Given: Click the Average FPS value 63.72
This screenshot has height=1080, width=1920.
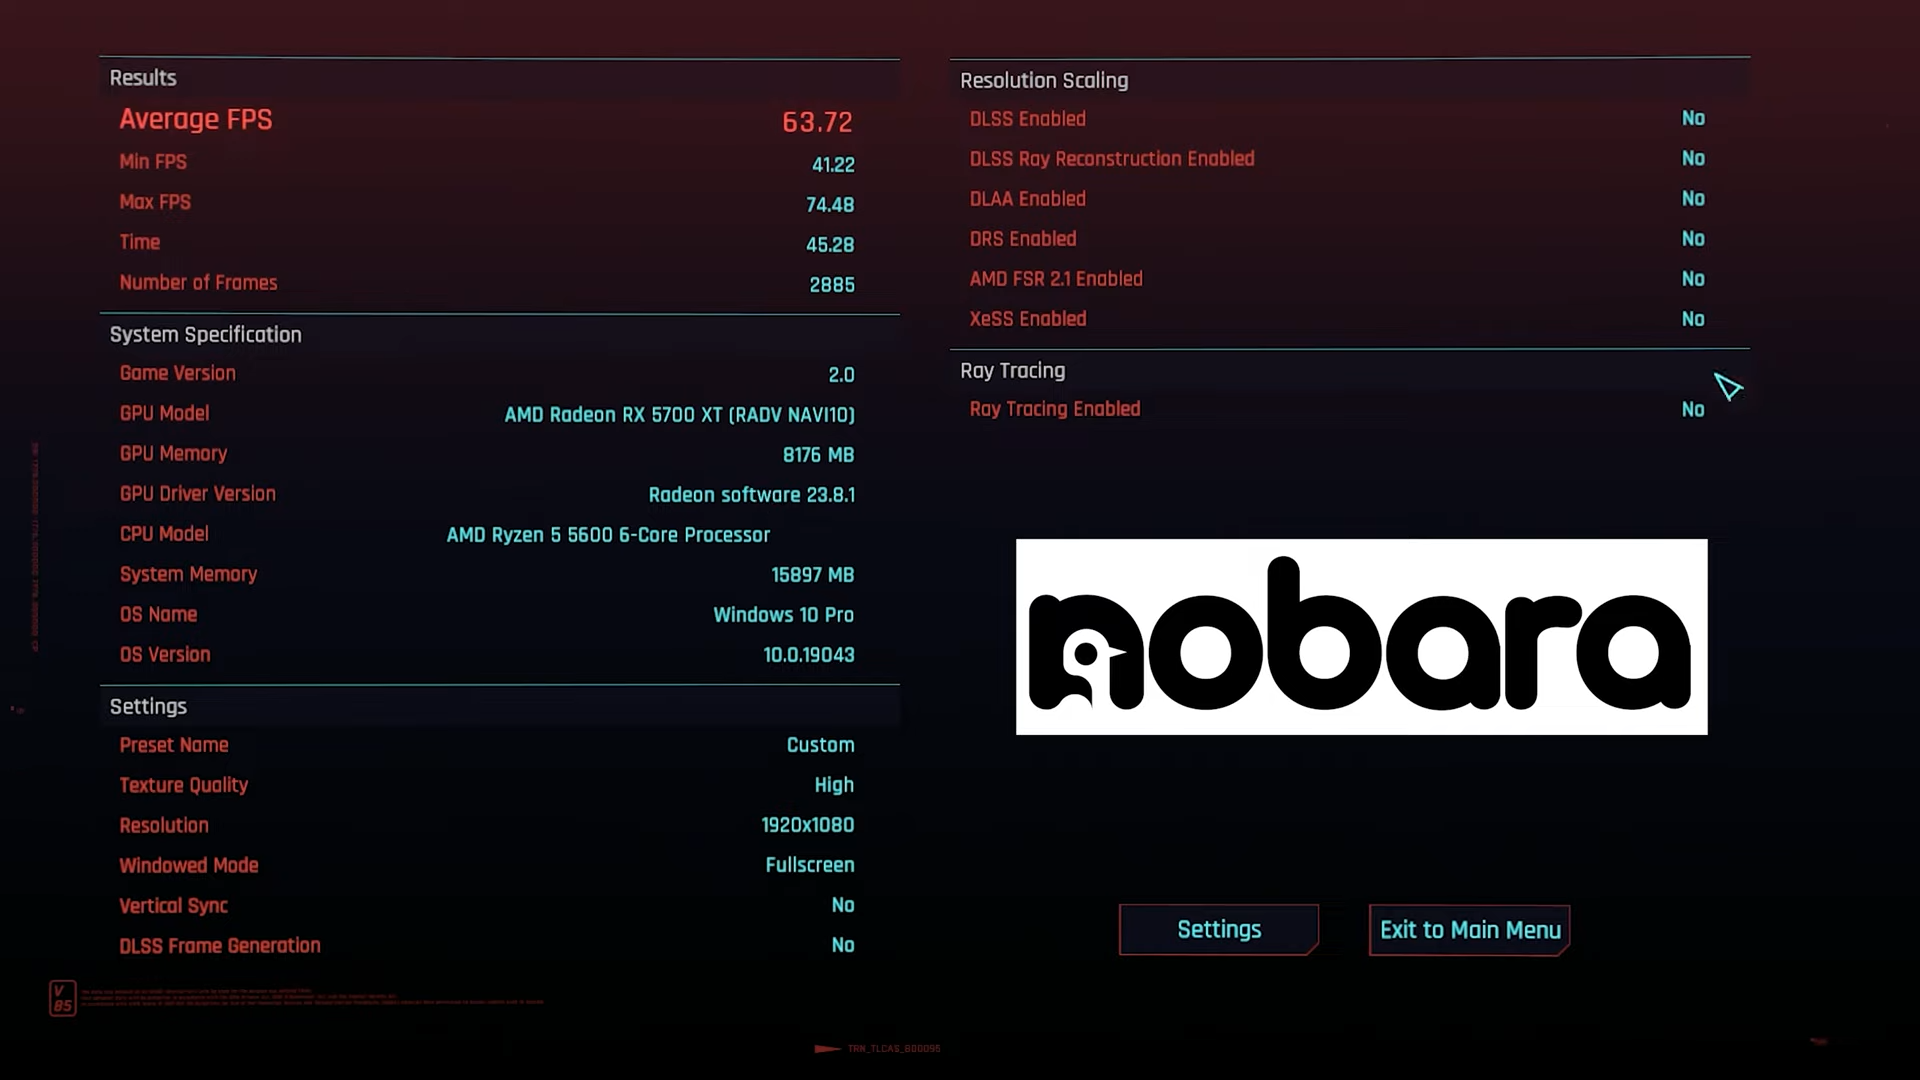Looking at the screenshot, I should click(817, 122).
